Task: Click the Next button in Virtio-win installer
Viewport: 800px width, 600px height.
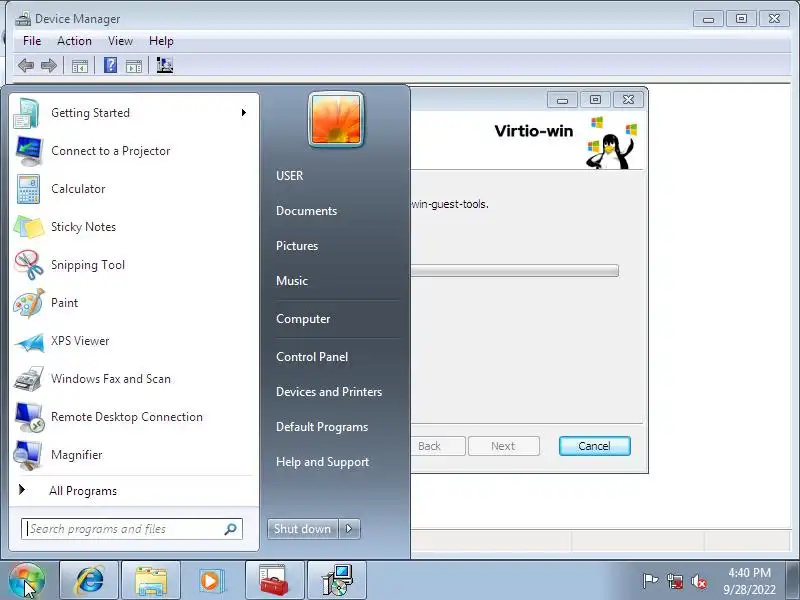Action: tap(504, 446)
